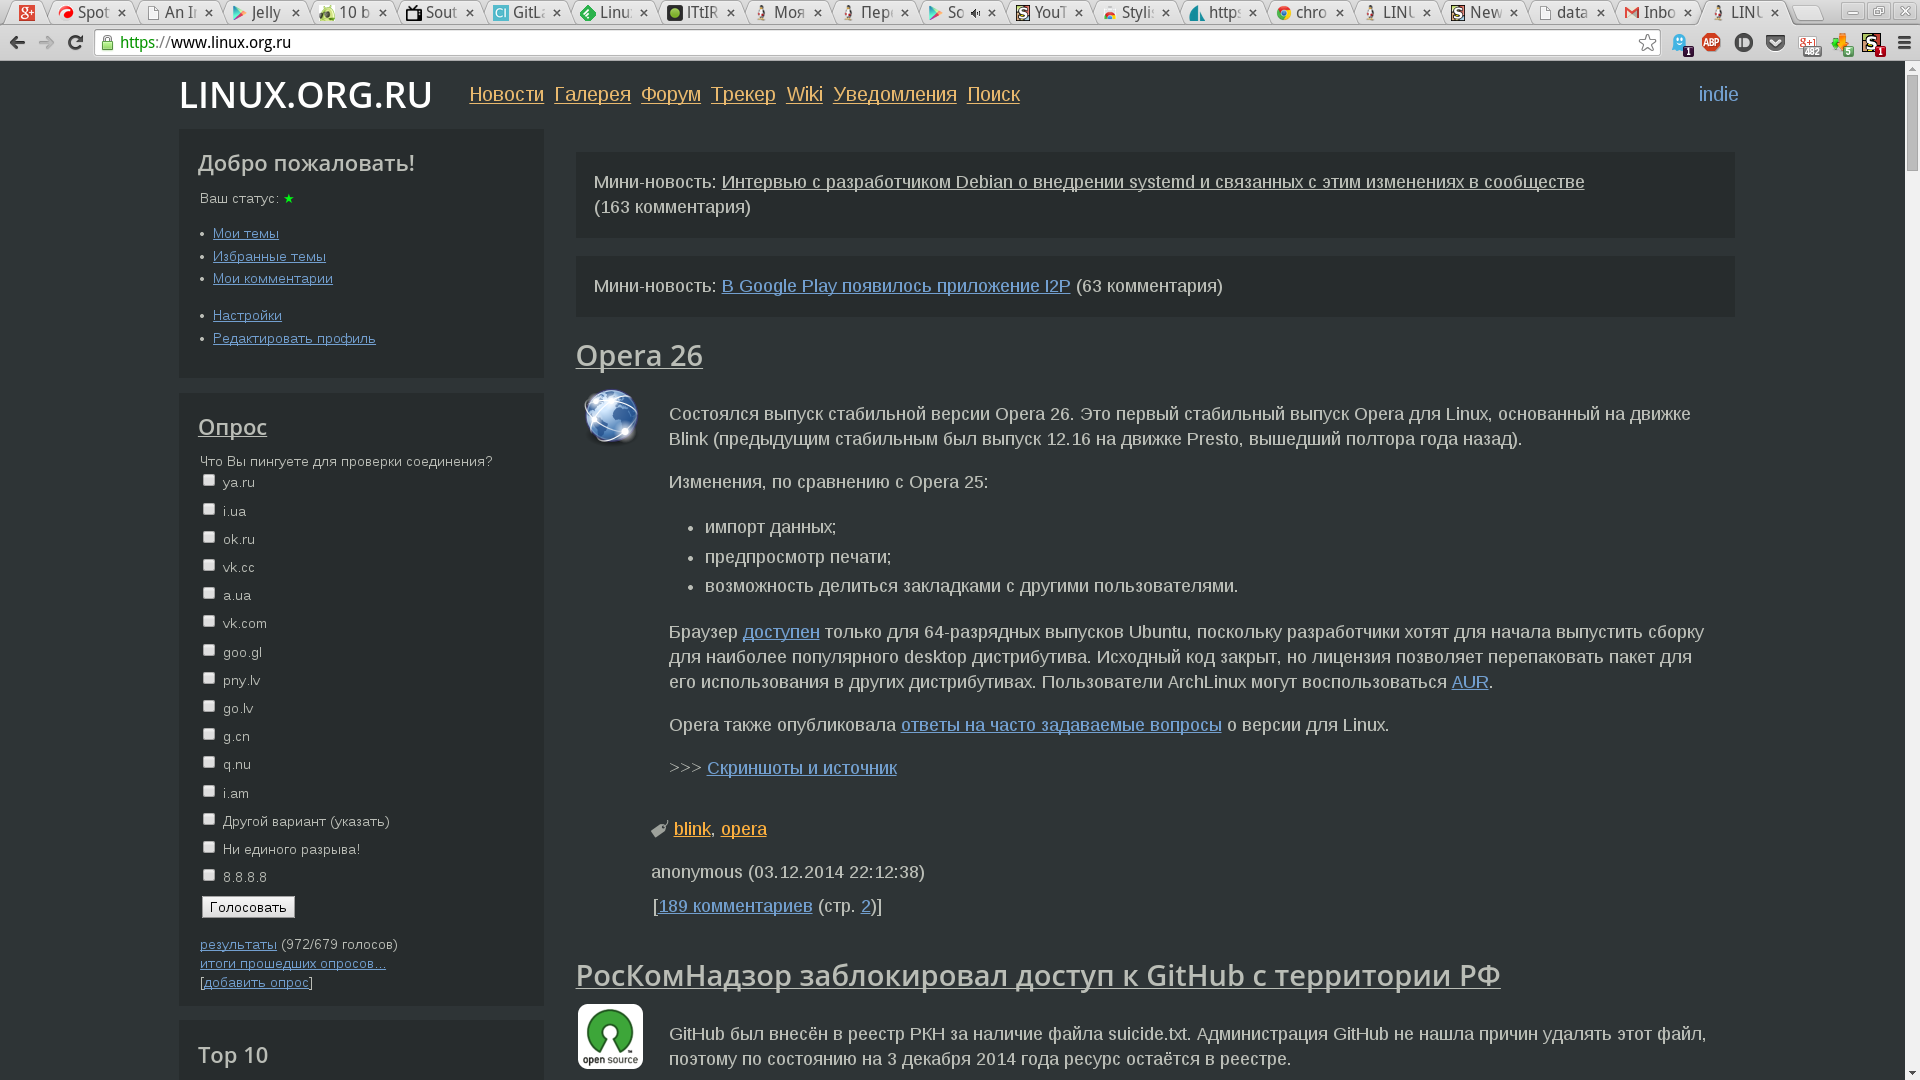This screenshot has width=1920, height=1080.
Task: Tick 'Ни единого разрыва!' checkbox
Action: (209, 847)
